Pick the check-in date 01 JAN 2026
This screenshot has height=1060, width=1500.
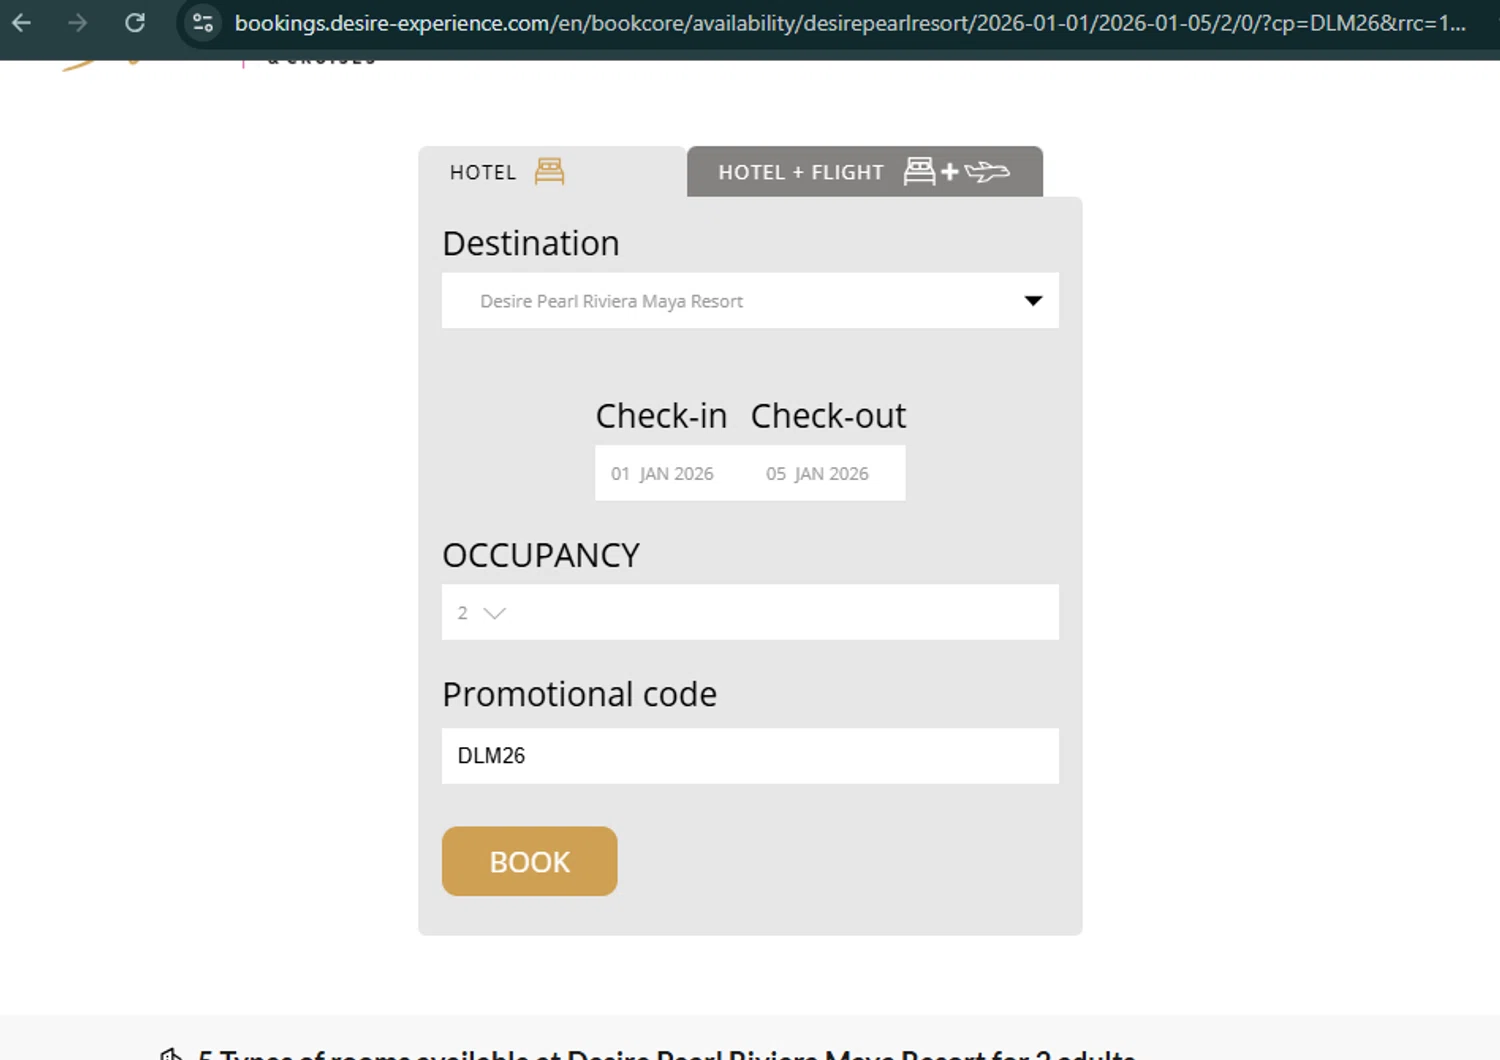tap(662, 474)
